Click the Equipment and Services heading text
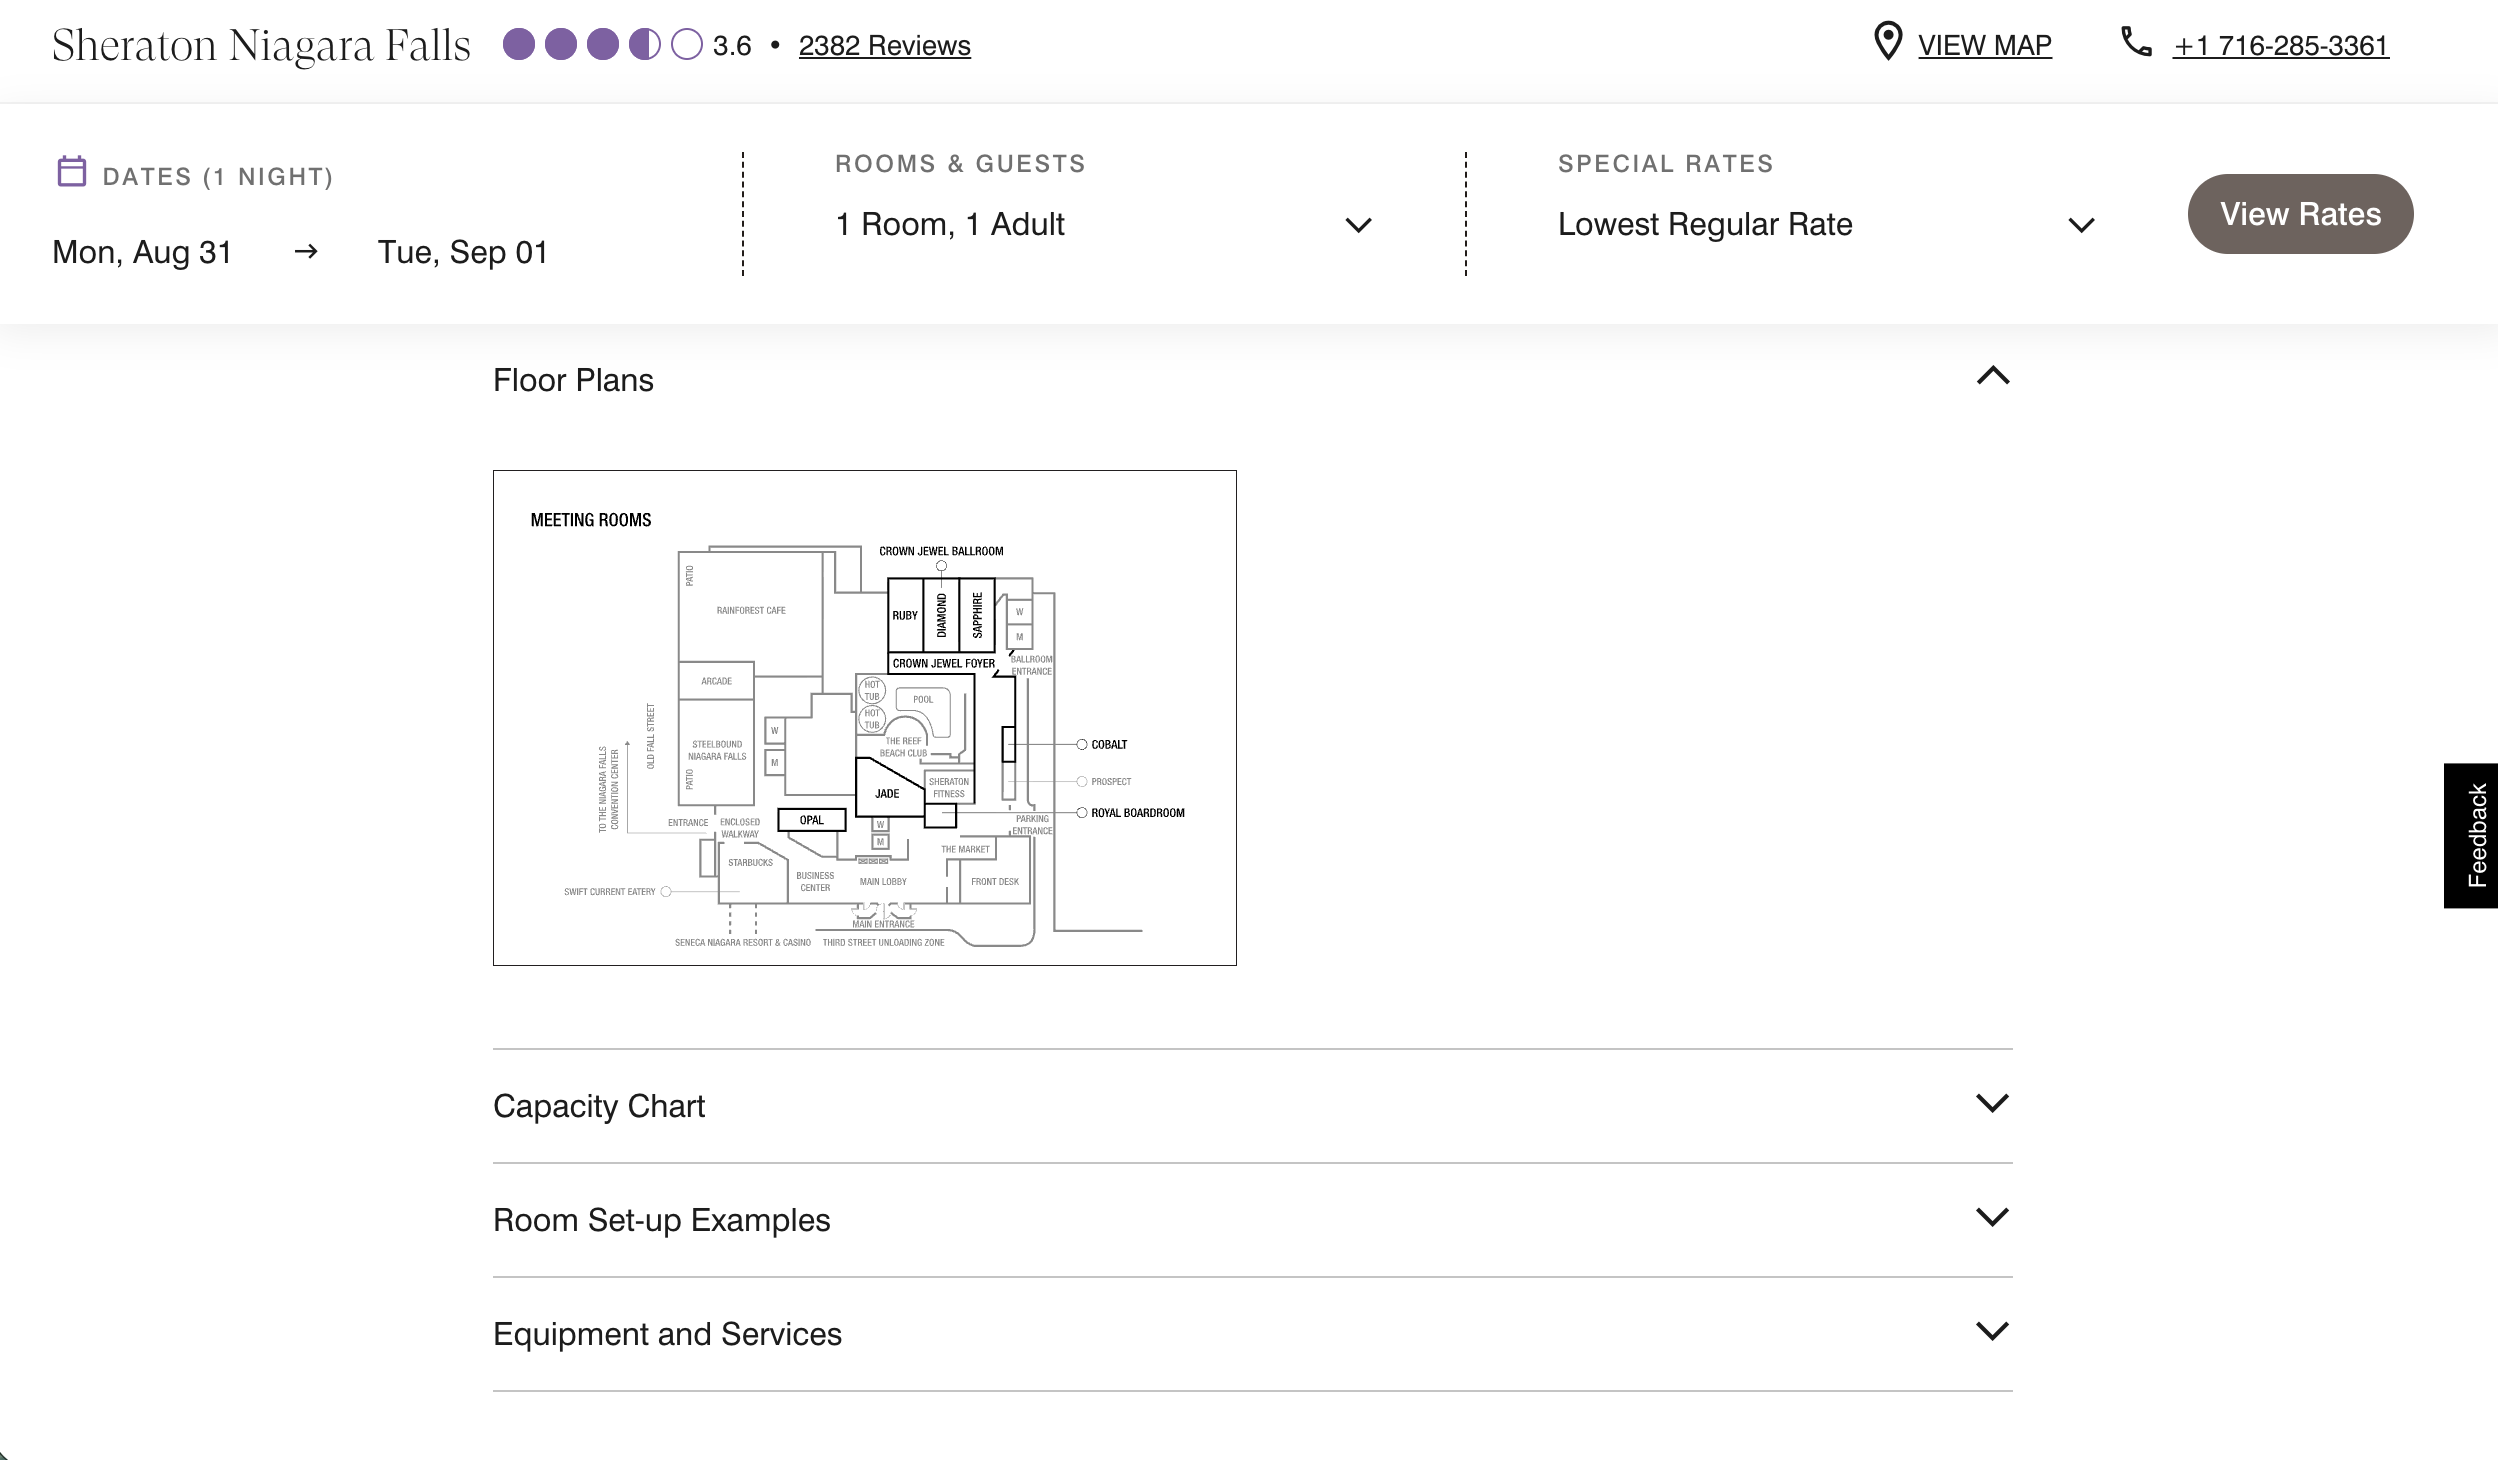This screenshot has width=2498, height=1460. (x=667, y=1334)
